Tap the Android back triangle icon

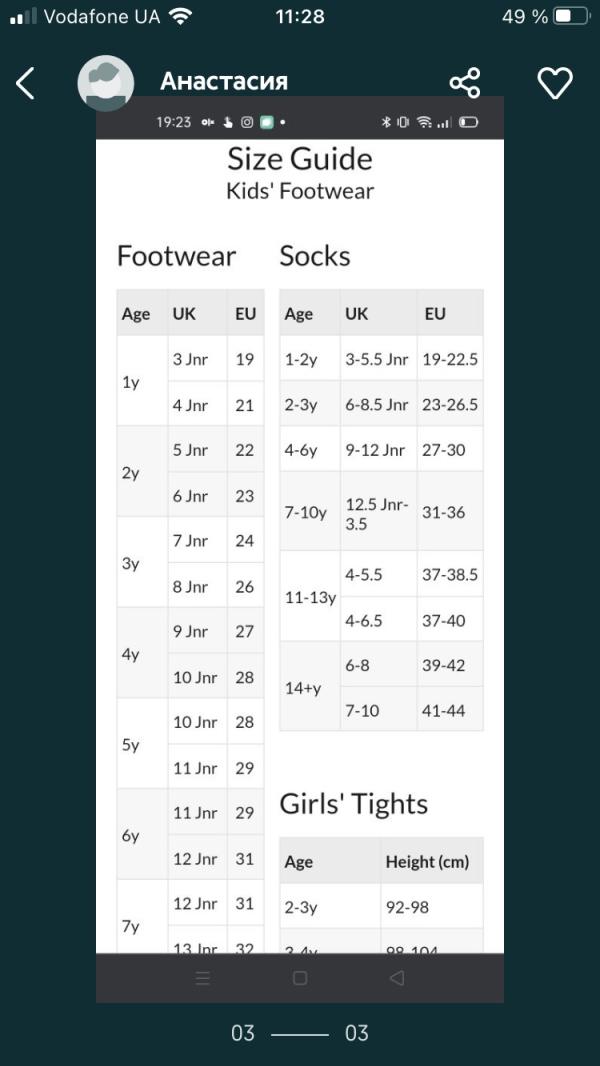click(397, 978)
